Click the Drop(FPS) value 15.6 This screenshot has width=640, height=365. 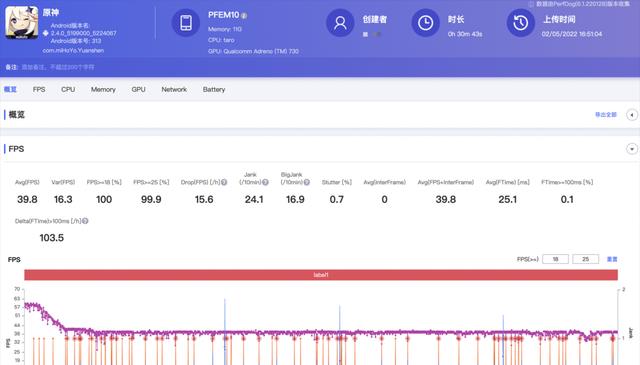204,199
